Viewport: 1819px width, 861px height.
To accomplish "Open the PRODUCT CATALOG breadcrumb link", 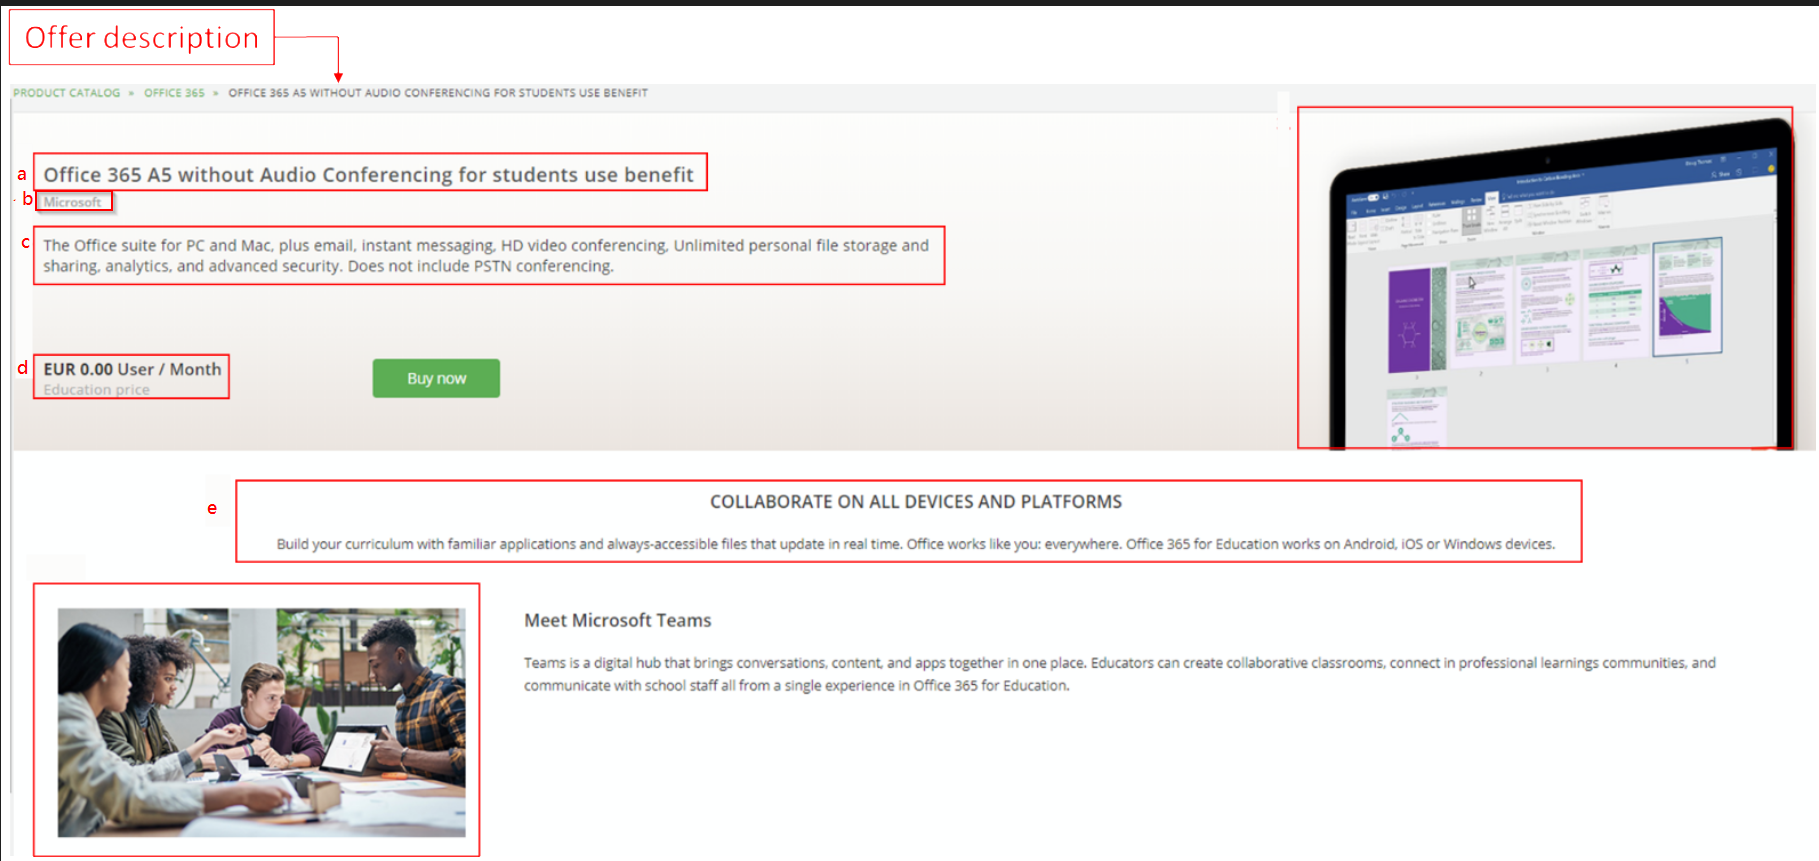I will pyautogui.click(x=66, y=93).
